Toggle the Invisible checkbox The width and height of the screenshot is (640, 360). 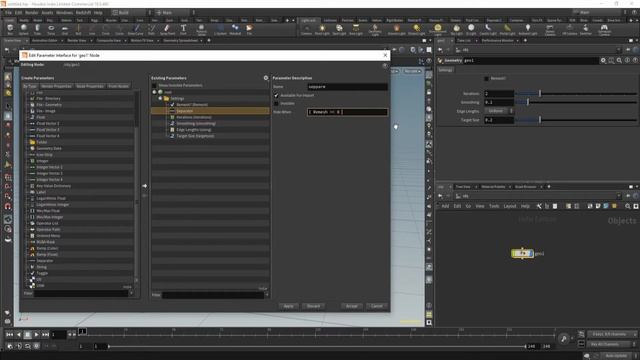(x=276, y=103)
